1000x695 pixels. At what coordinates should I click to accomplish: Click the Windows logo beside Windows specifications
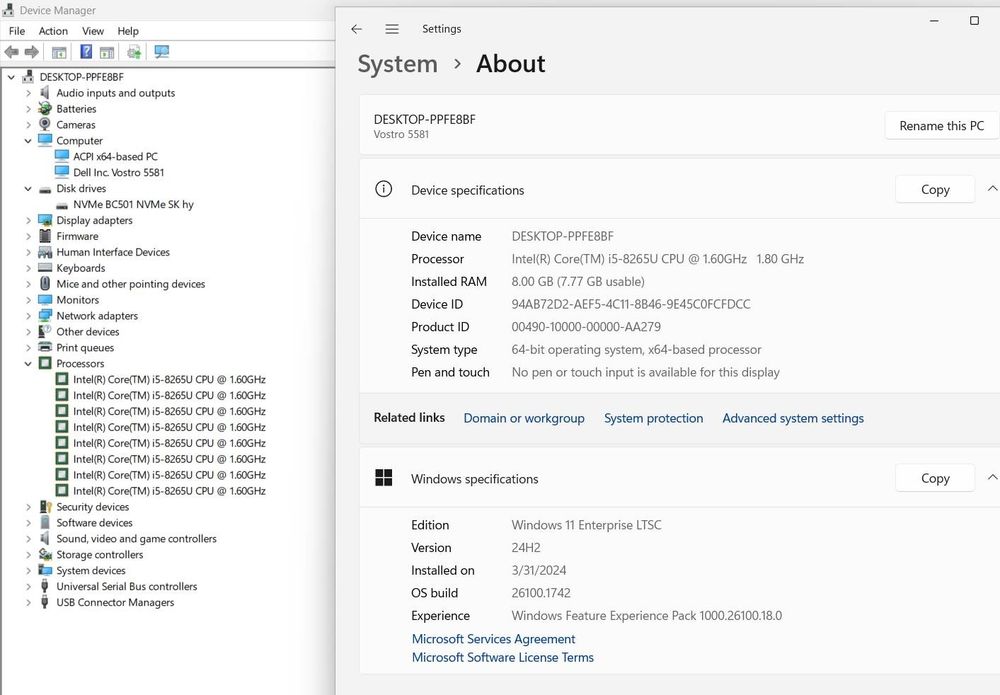pyautogui.click(x=384, y=478)
